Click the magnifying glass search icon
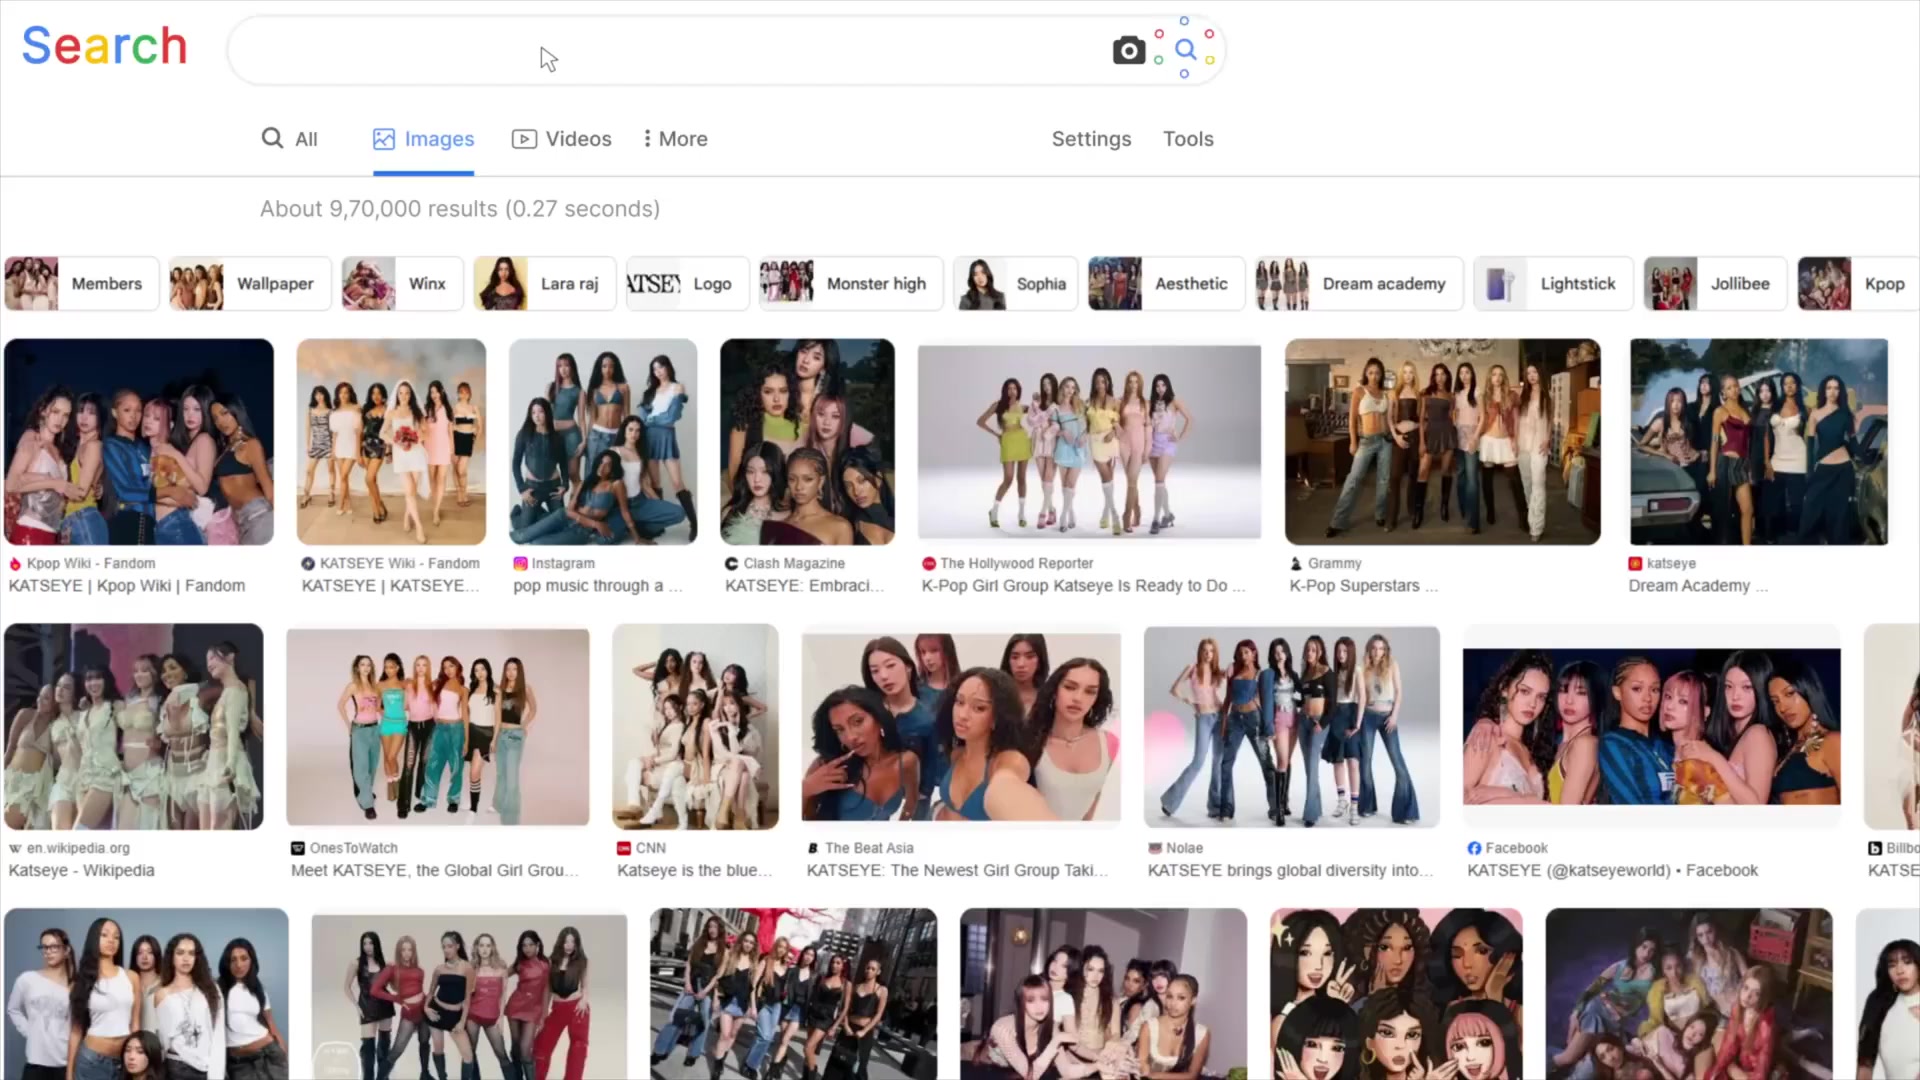Image resolution: width=1920 pixels, height=1080 pixels. pos(1185,48)
